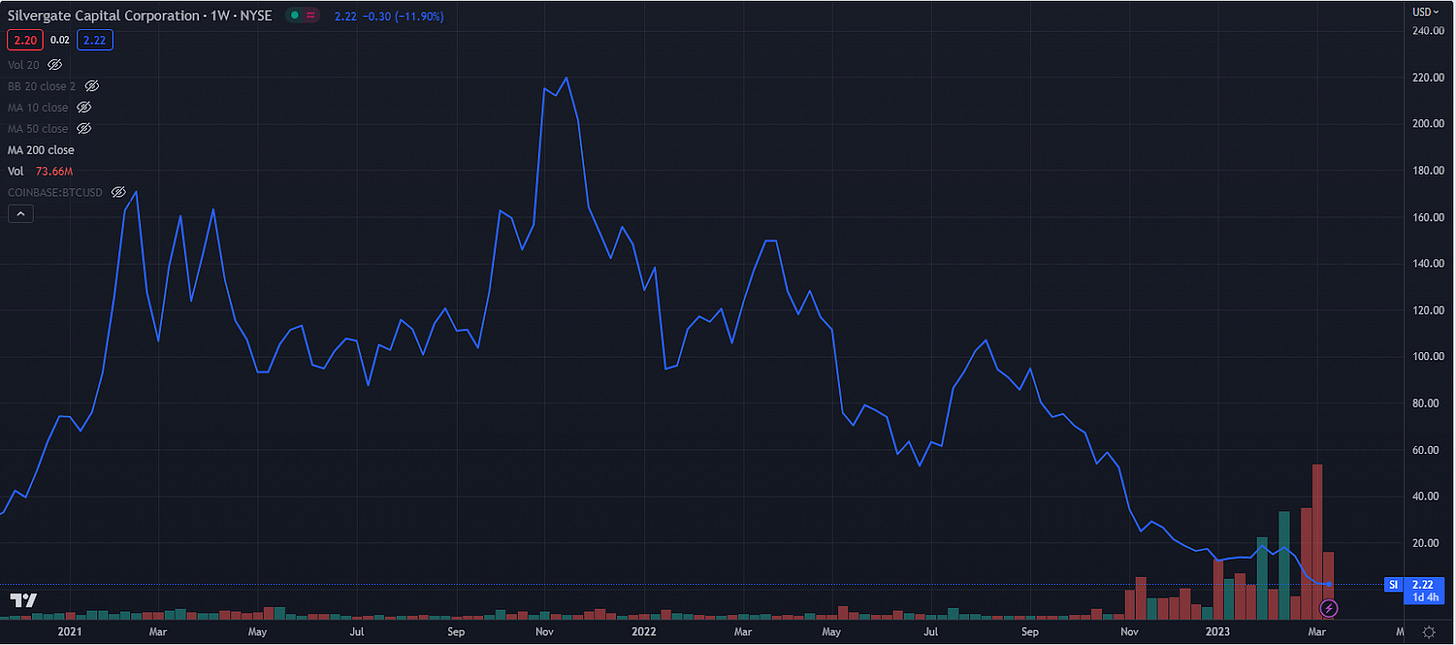Image resolution: width=1456 pixels, height=645 pixels.
Task: Toggle visibility of MA 10 close
Action: pyautogui.click(x=84, y=107)
